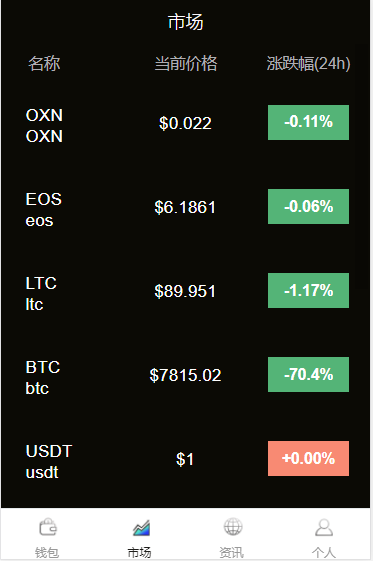
Task: Open the BTC coin row name
Action: click(x=43, y=377)
